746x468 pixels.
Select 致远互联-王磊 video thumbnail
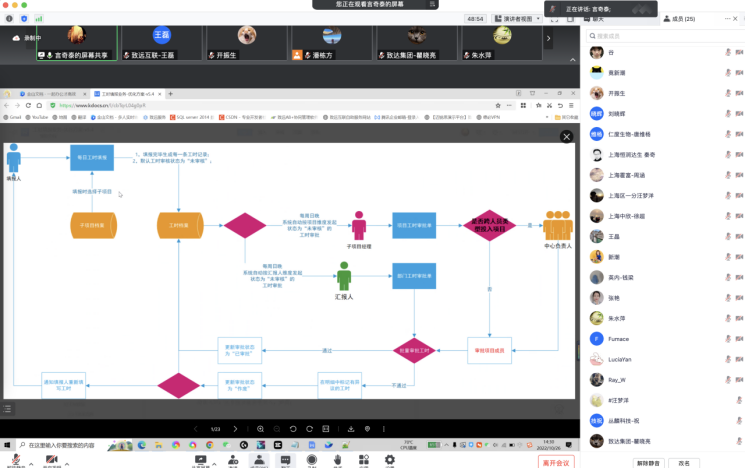[x=162, y=43]
